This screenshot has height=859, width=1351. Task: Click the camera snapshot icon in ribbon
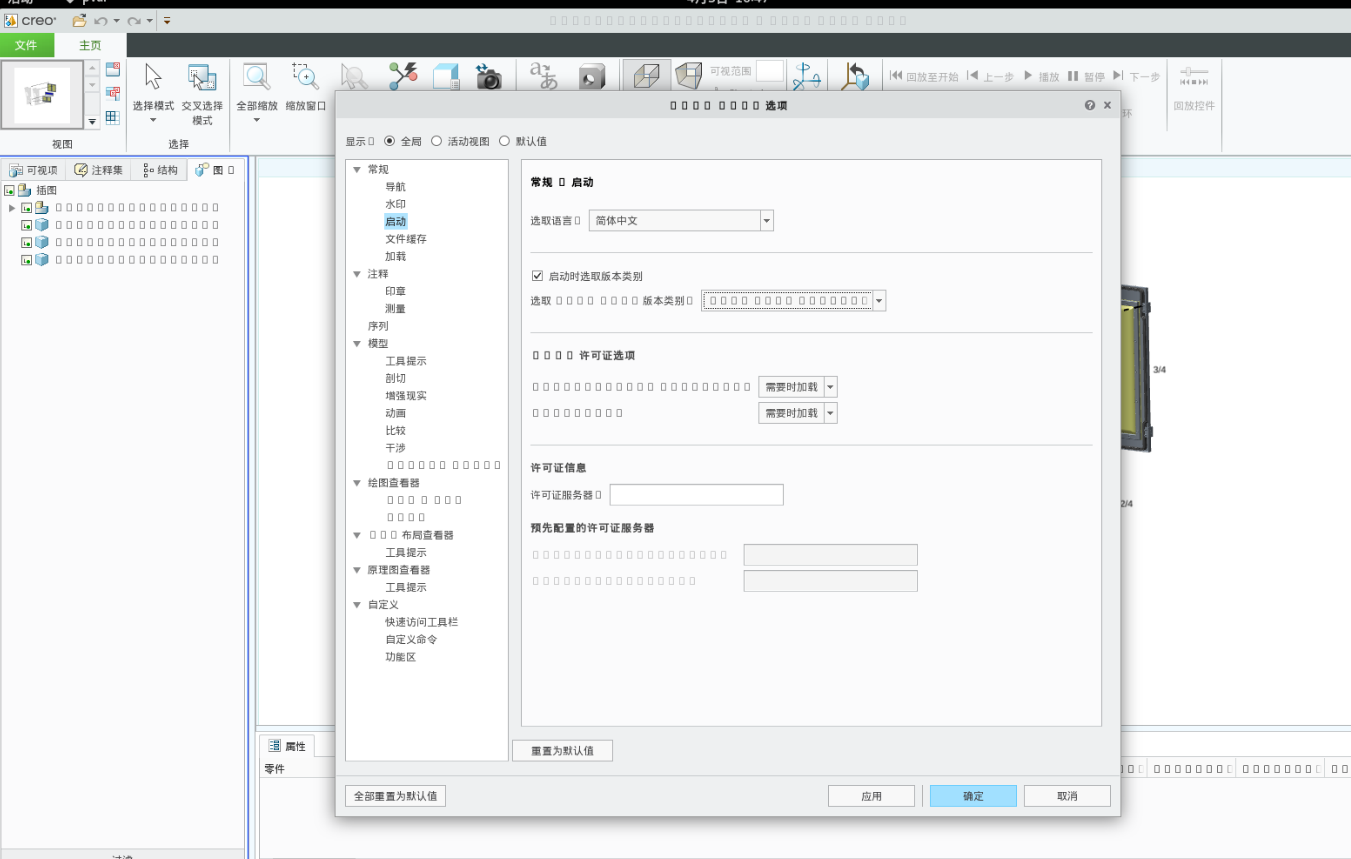click(488, 77)
